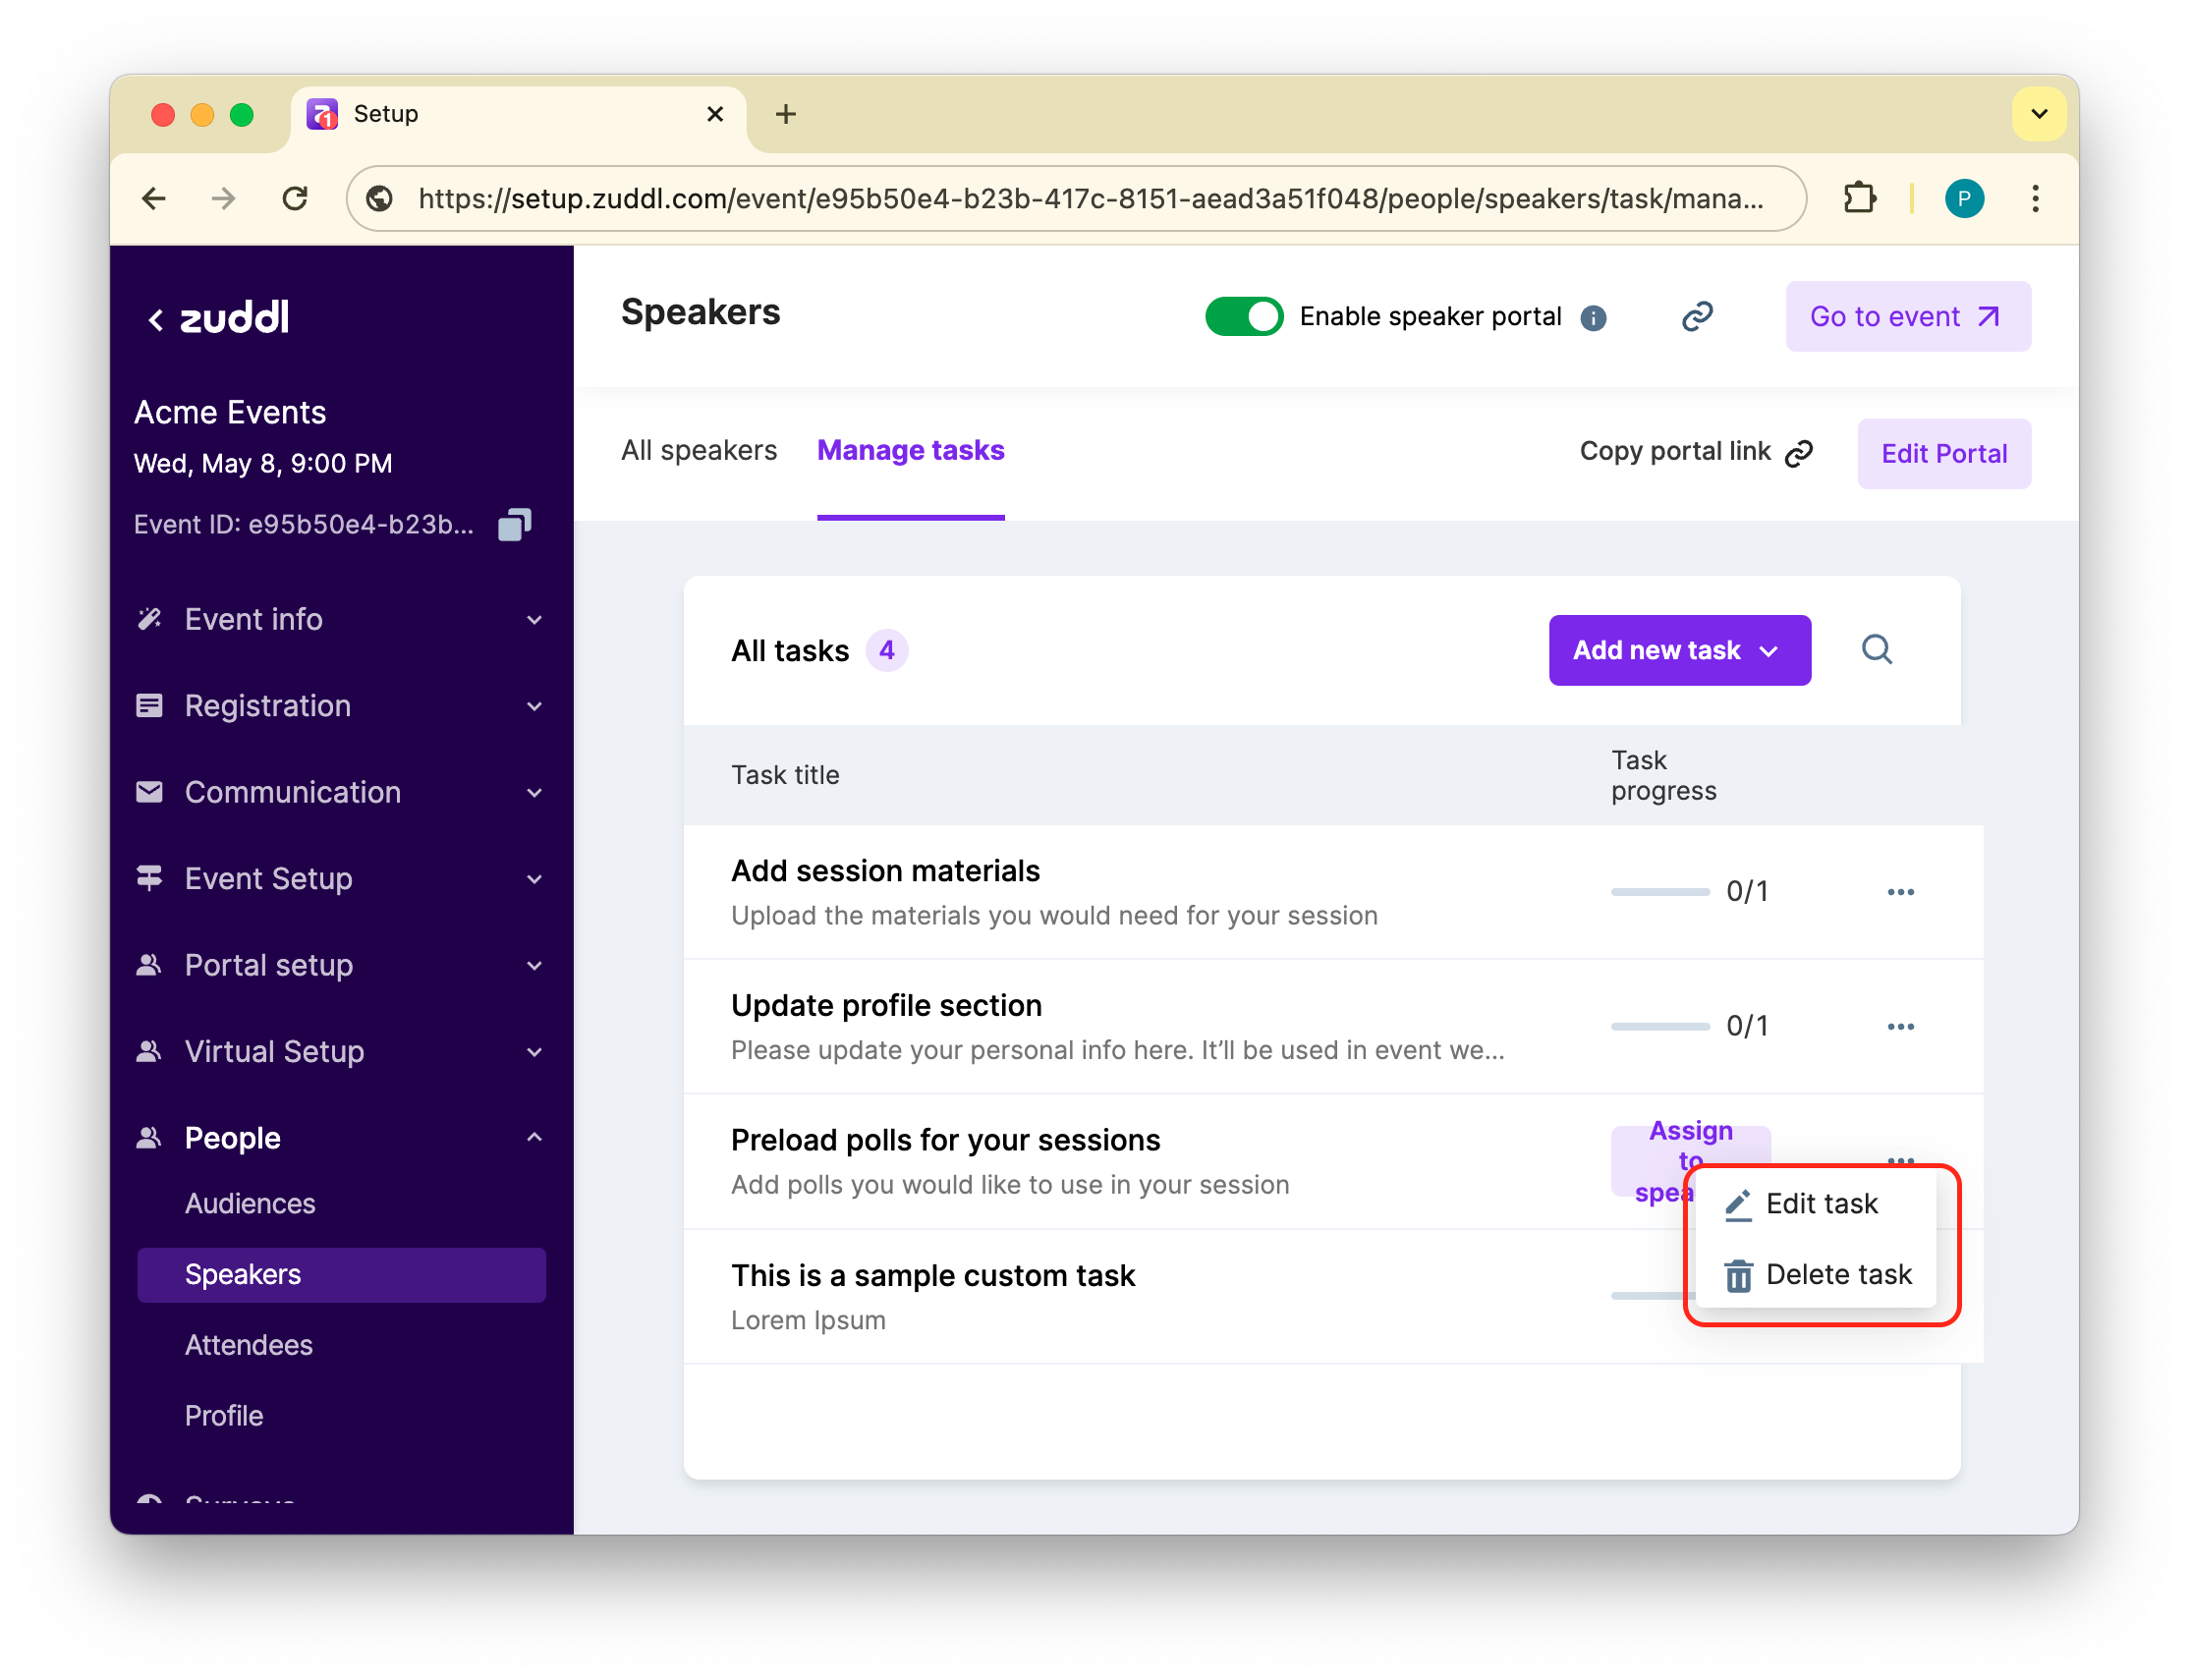Open more options for Add session materials
This screenshot has height=1680, width=2189.
pos(1900,892)
